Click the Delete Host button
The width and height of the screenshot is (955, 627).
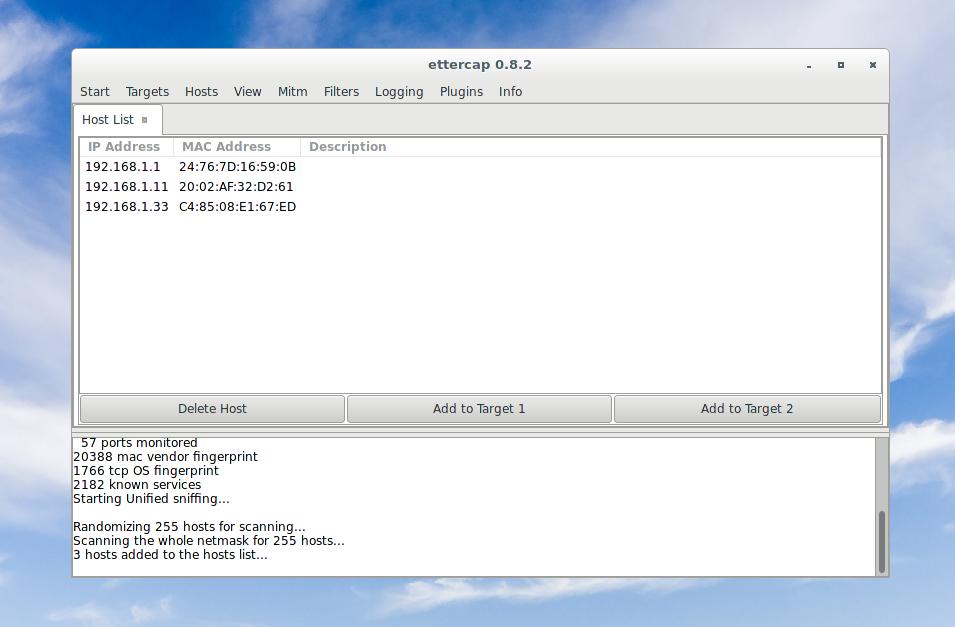pos(212,409)
